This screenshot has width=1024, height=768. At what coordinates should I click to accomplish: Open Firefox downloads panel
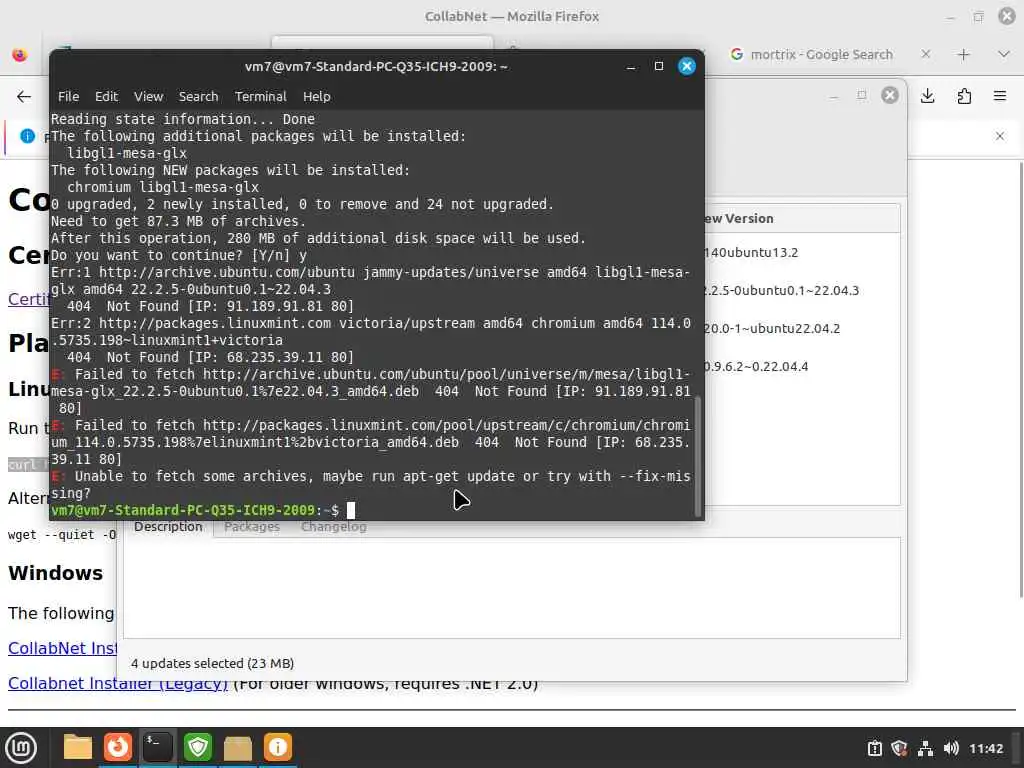coord(927,97)
